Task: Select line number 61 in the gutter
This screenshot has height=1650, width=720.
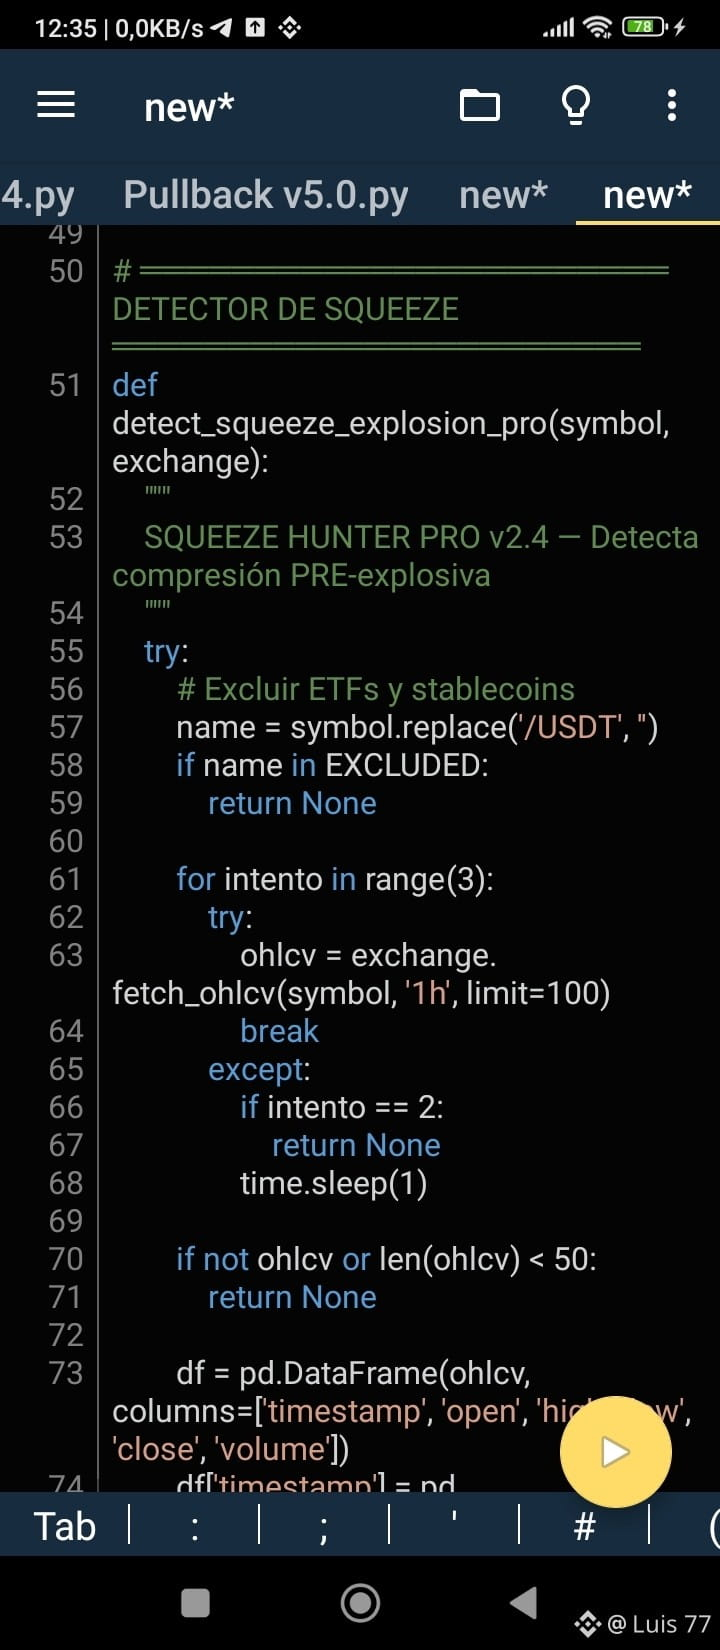Action: (66, 879)
